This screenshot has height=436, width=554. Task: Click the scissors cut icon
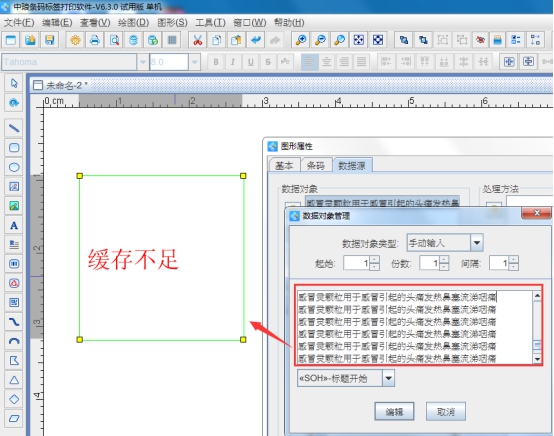198,40
